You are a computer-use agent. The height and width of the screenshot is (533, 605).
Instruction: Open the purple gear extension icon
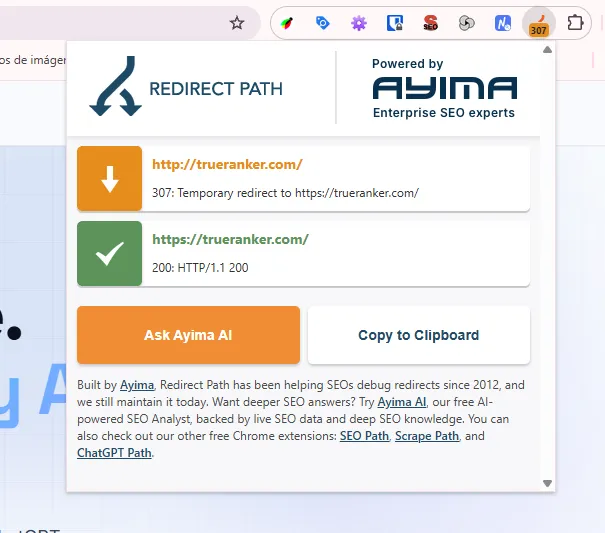pos(358,24)
